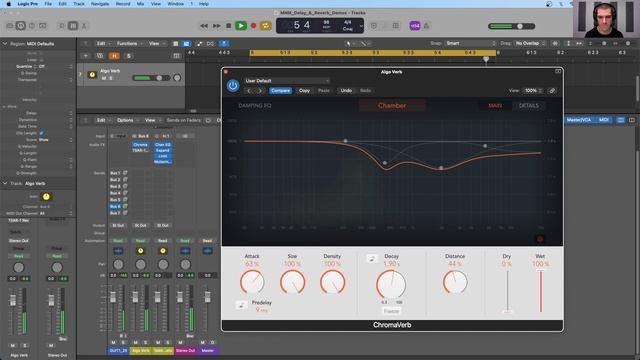Screen dimensions: 640x360
Task: Open the Help menu
Action: [204, 4]
